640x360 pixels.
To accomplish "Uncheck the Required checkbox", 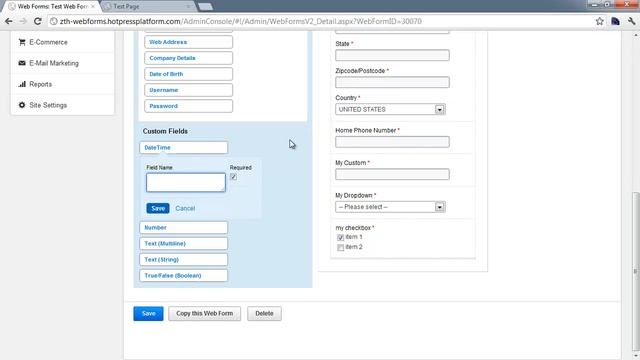I will point(233,177).
